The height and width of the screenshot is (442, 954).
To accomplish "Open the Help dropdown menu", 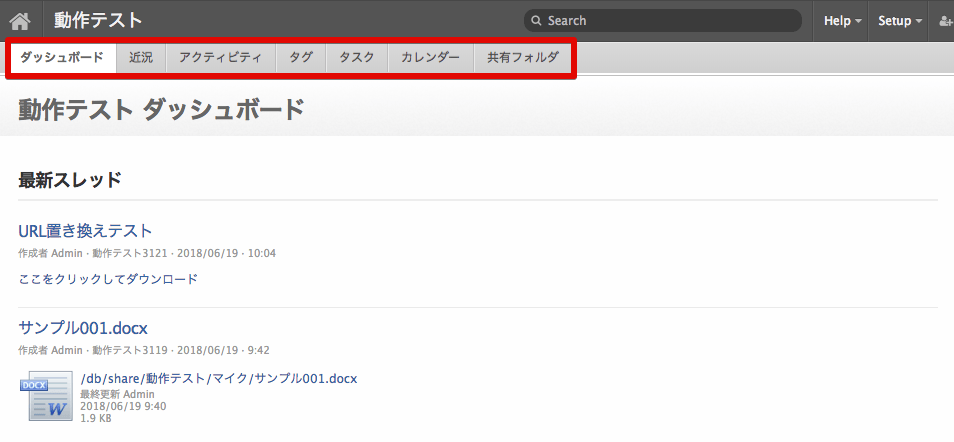I will (843, 21).
